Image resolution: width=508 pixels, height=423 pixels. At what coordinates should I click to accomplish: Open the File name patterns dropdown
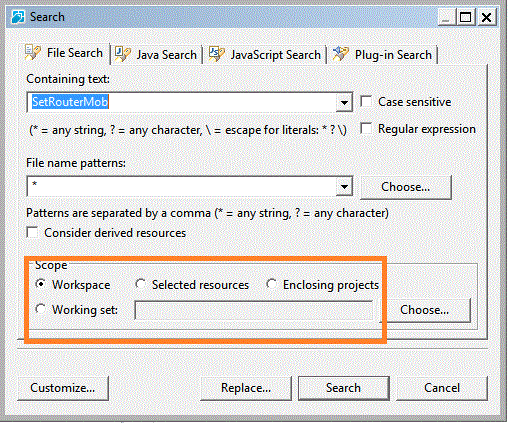point(344,186)
